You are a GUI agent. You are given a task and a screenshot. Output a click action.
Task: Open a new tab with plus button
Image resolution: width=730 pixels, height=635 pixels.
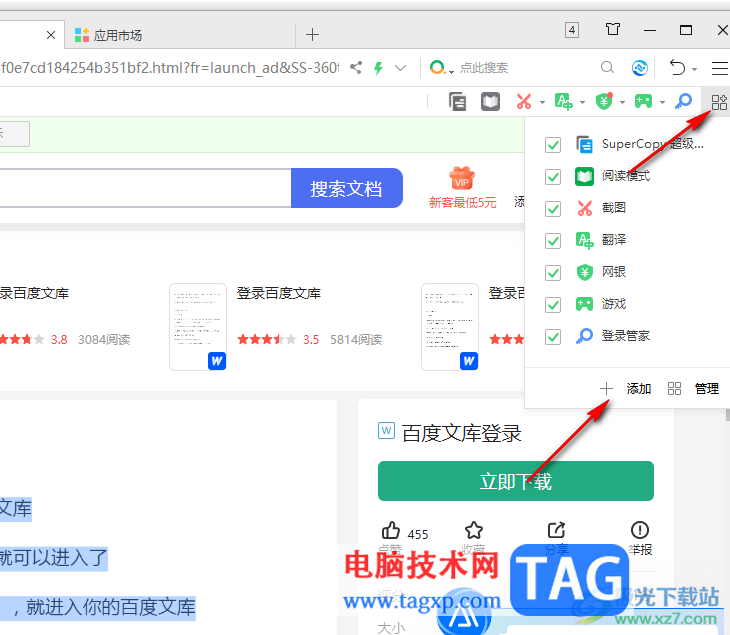pyautogui.click(x=312, y=34)
